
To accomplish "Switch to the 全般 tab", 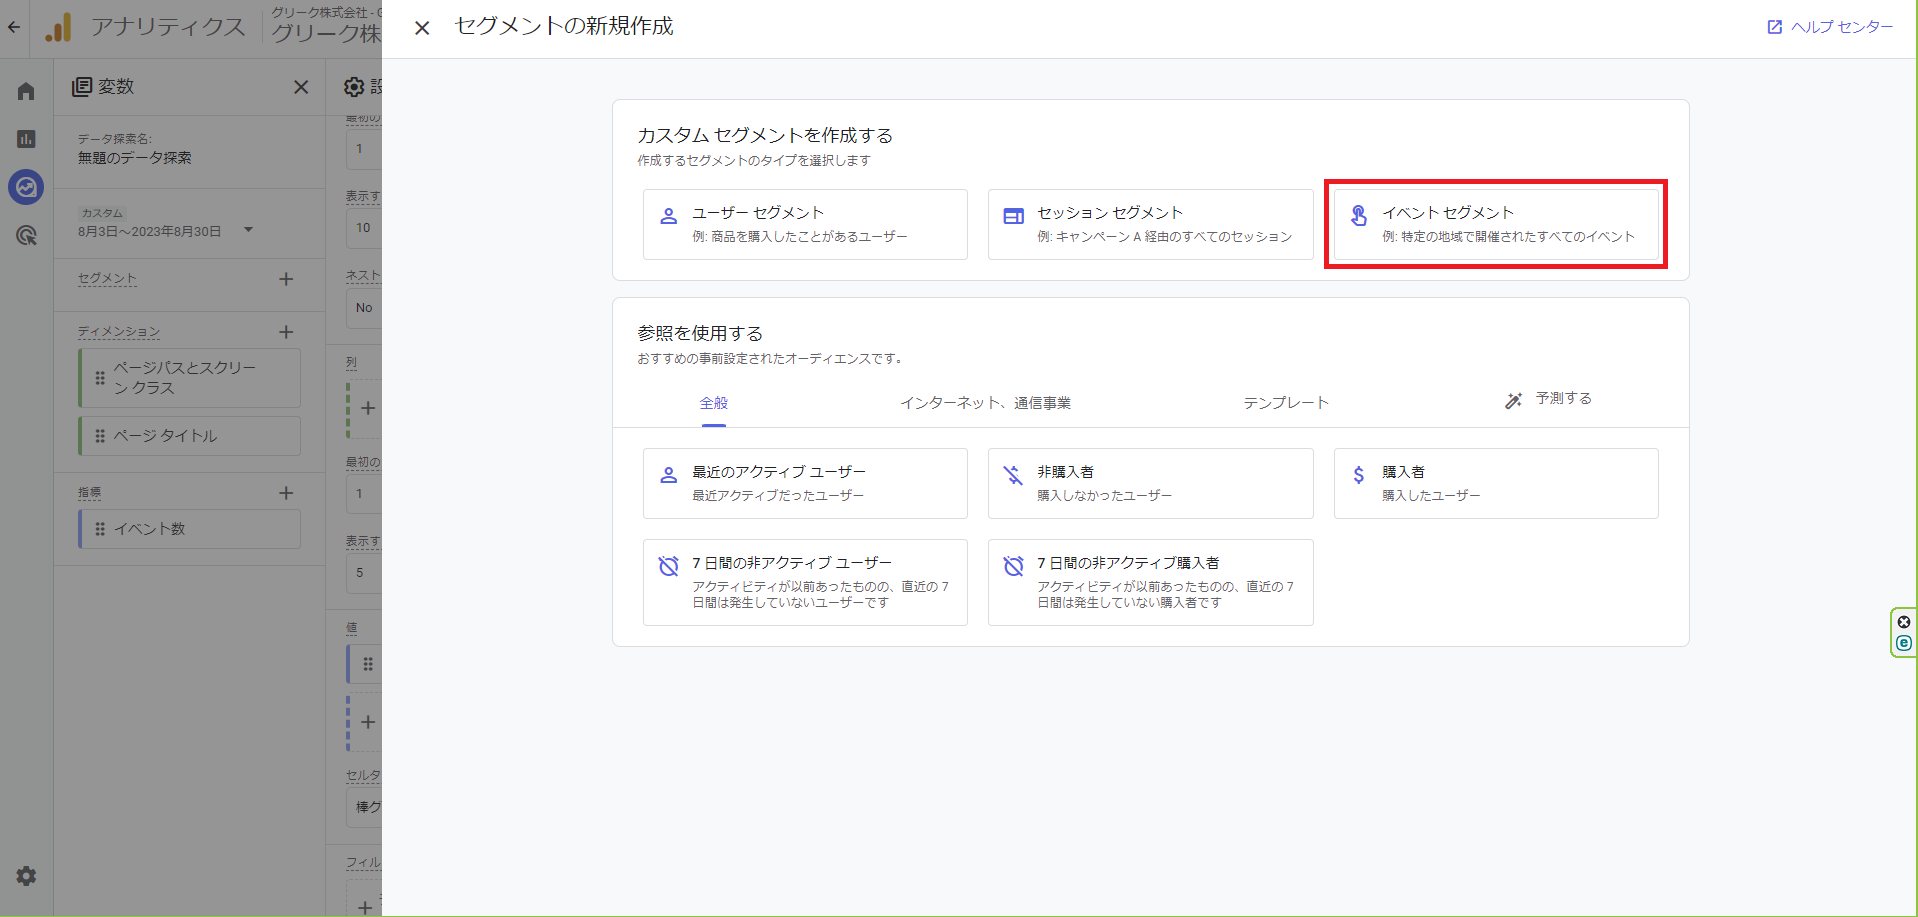I will click(713, 403).
